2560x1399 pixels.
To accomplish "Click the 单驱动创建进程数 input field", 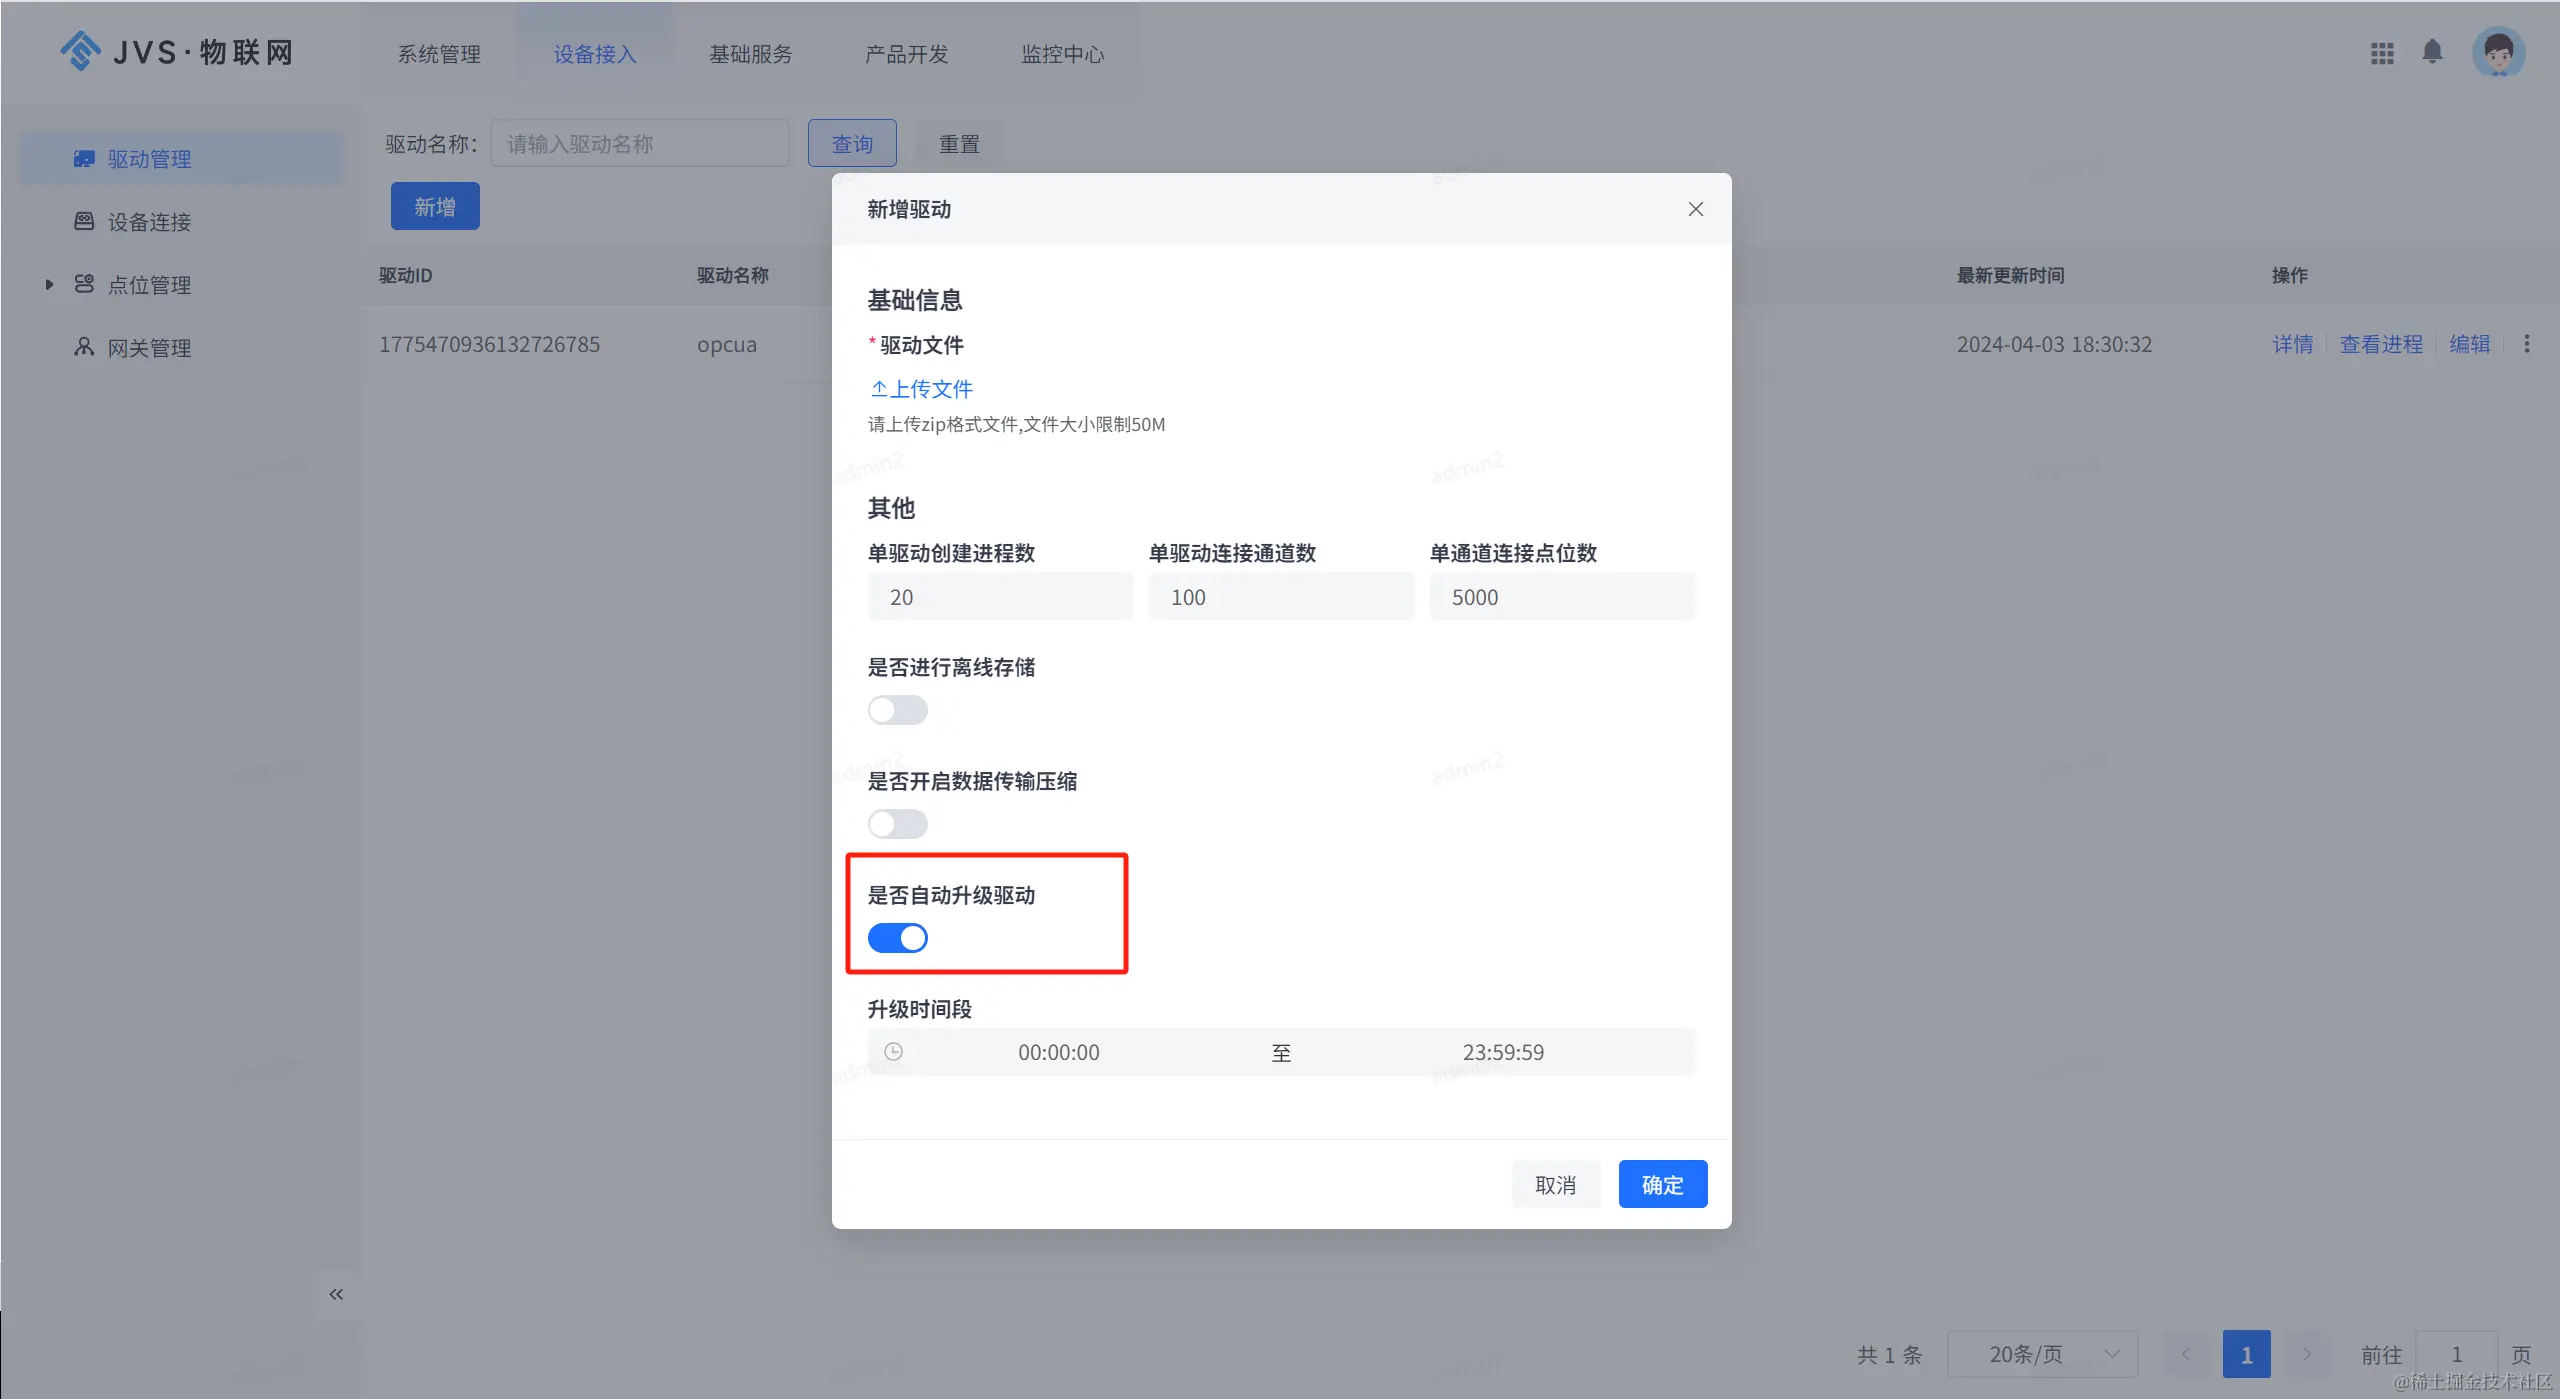I will [x=1000, y=597].
